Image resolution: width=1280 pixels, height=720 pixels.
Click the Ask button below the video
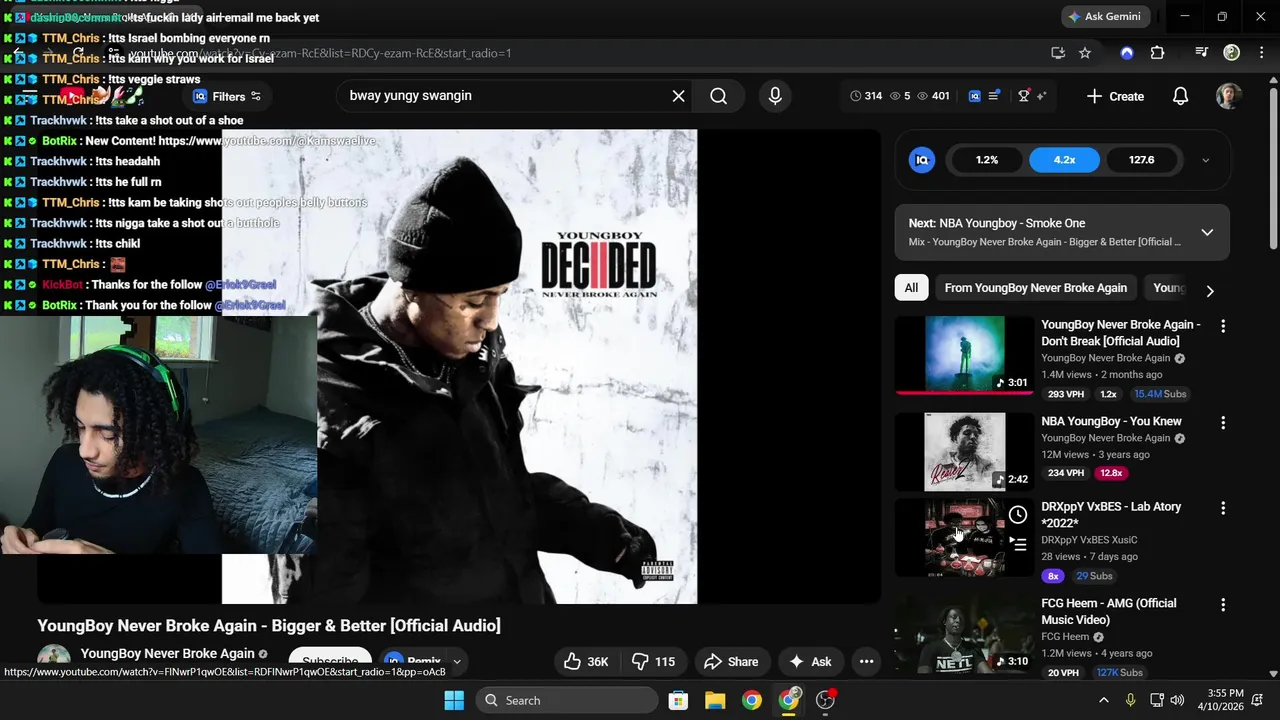click(x=810, y=661)
